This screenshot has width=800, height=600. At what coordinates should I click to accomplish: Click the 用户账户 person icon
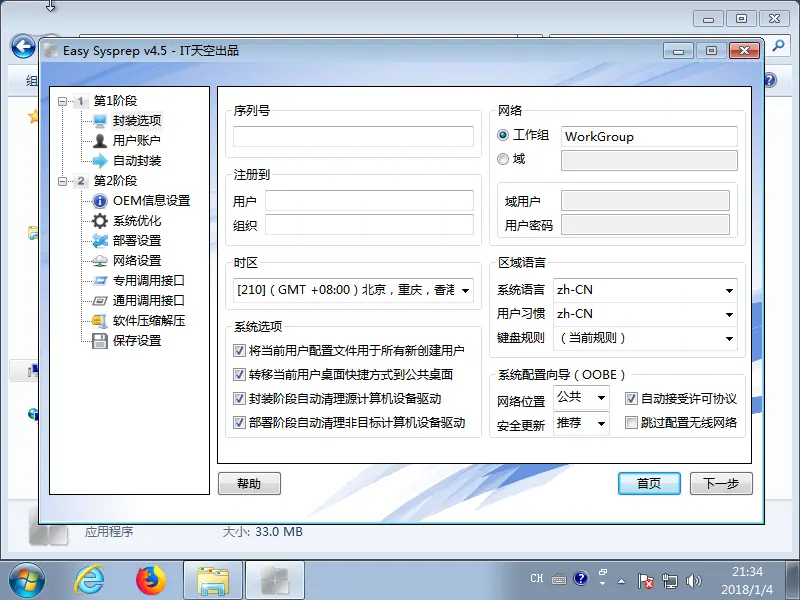click(x=100, y=140)
